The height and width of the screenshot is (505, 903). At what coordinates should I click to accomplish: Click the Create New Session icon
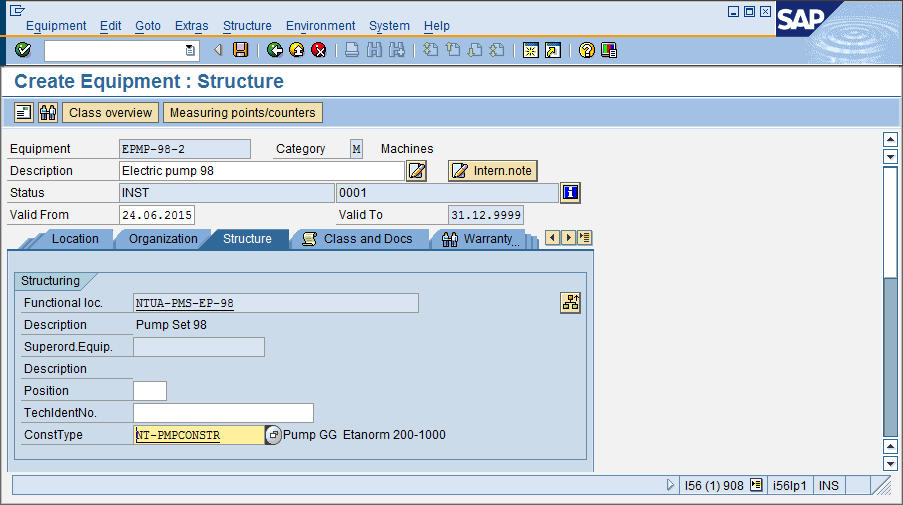pos(530,50)
